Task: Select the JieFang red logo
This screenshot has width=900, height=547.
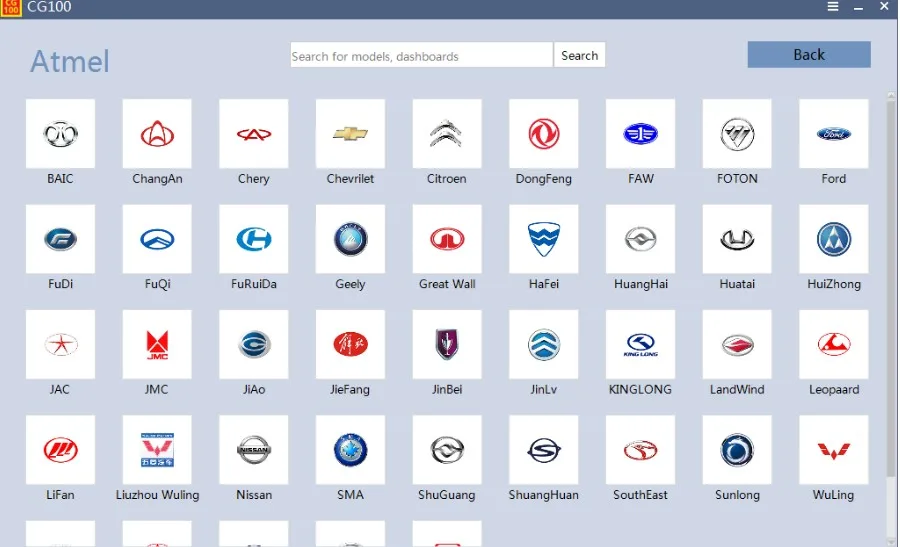Action: click(x=350, y=344)
